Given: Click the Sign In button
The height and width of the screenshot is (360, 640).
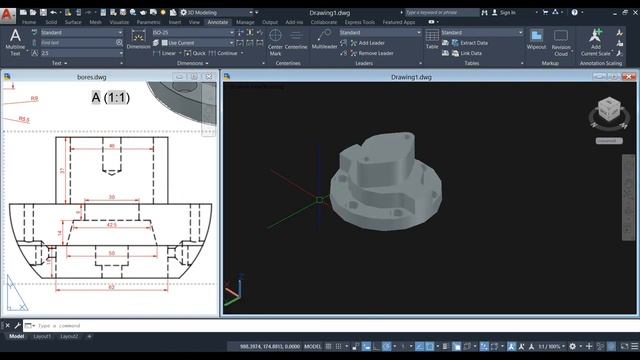Looking at the screenshot, I should [504, 13].
